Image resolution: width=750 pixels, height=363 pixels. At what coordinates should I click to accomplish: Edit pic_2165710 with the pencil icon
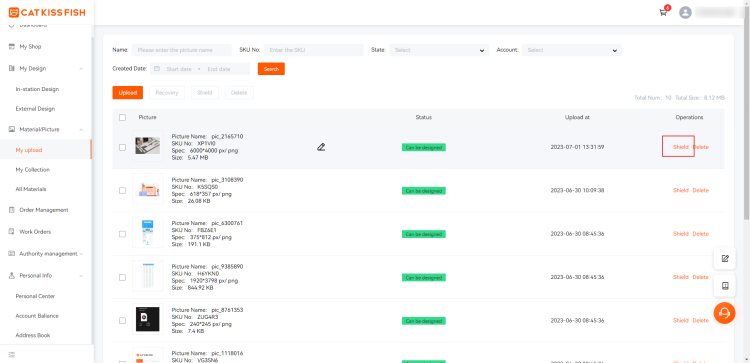point(321,147)
